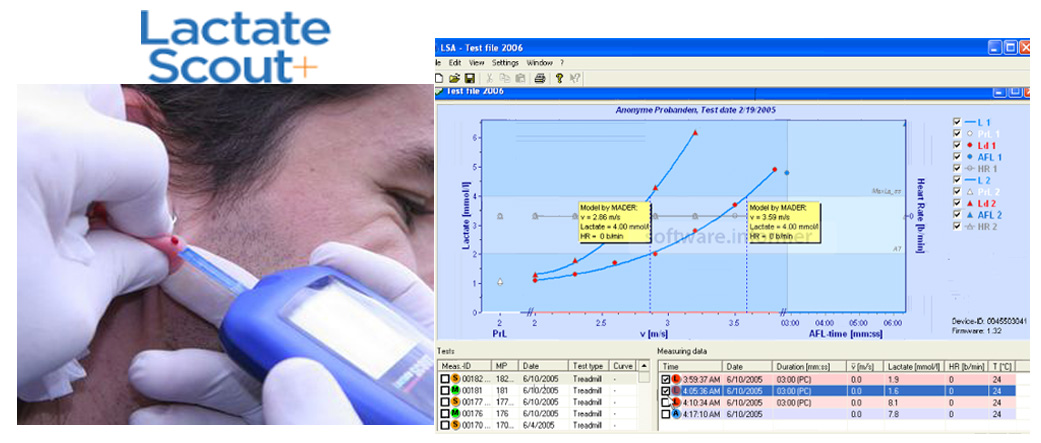This screenshot has height=443, width=1041.
Task: Click the highest Ld 2 triangle point
Action: point(695,133)
